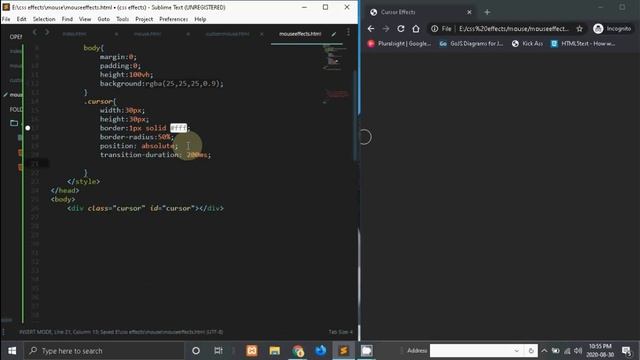Open Chrome from the taskbar
This screenshot has width=640, height=360.
click(x=298, y=351)
